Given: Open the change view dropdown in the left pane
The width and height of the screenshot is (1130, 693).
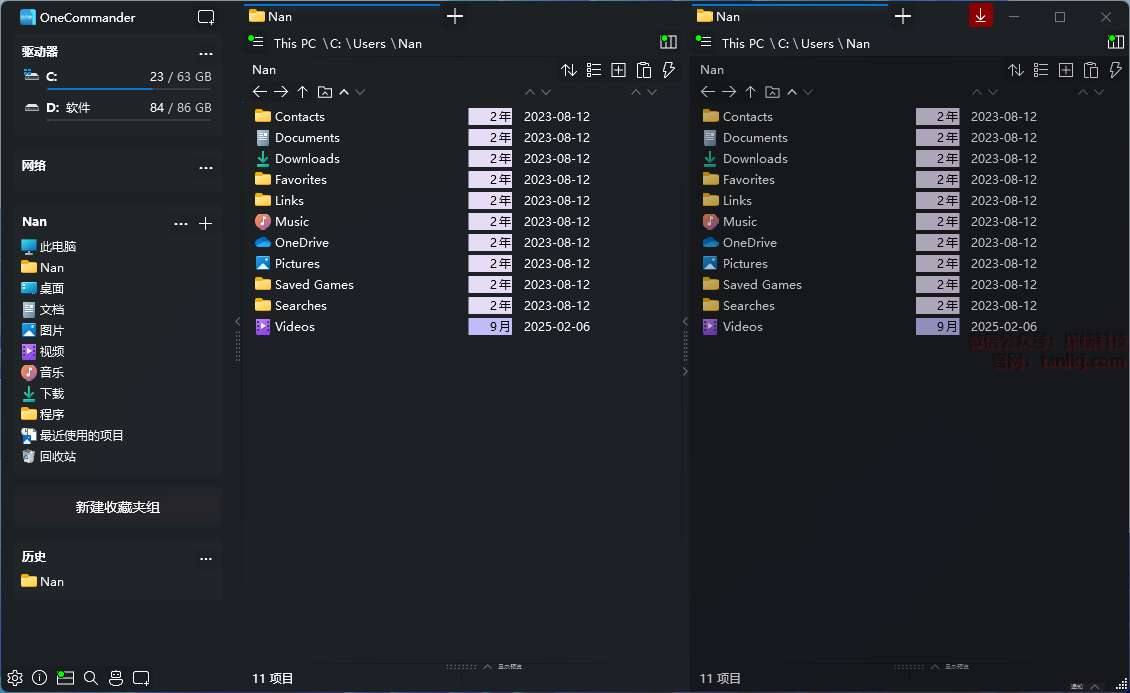Looking at the screenshot, I should coord(594,70).
